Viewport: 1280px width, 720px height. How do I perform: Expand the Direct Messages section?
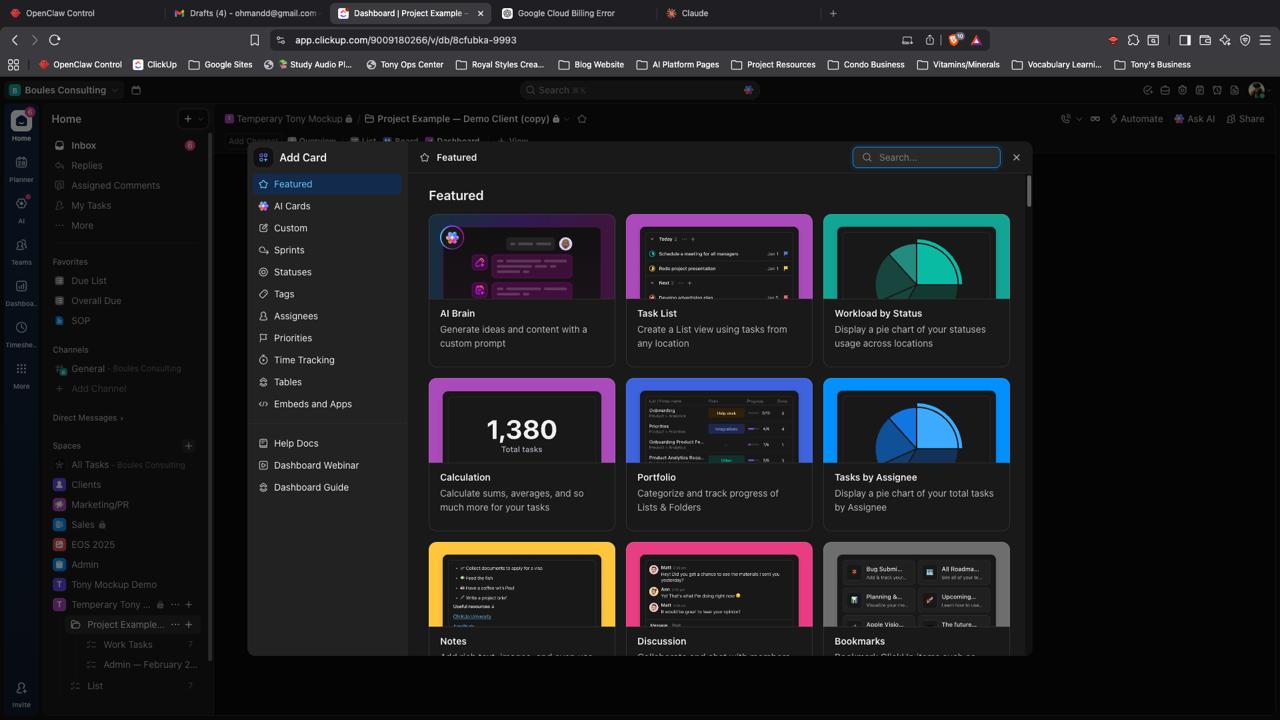click(88, 418)
